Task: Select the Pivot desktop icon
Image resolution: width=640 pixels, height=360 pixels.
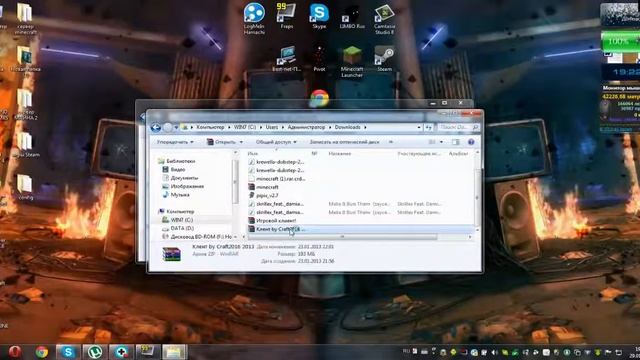Action: pos(319,59)
